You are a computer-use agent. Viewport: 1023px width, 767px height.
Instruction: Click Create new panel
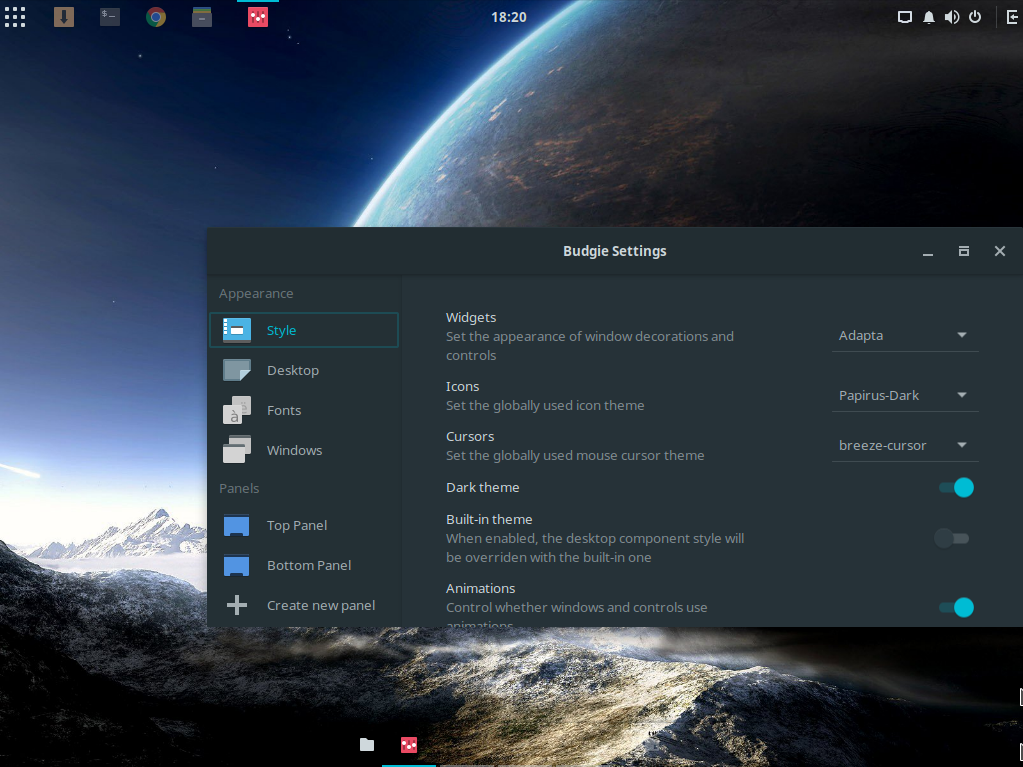tap(303, 605)
